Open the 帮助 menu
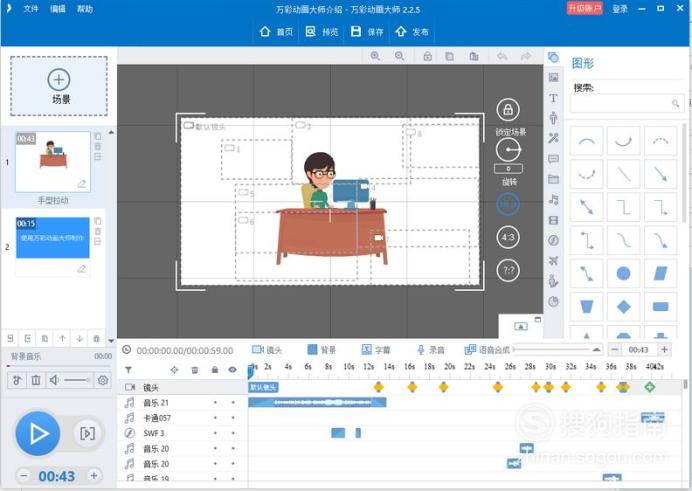 click(x=85, y=9)
